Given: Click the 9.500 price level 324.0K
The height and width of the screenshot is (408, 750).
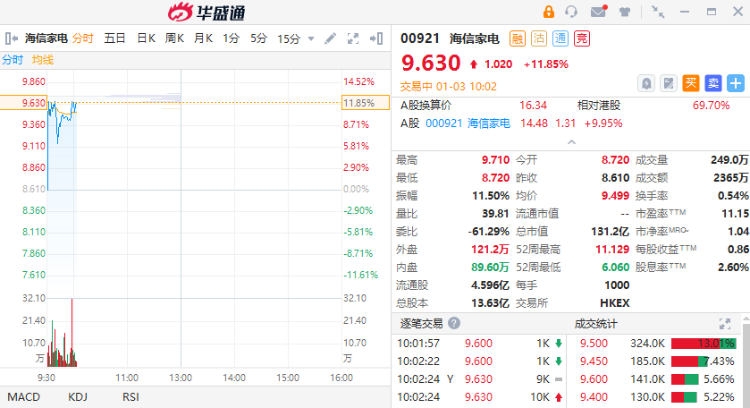Looking at the screenshot, I should click(622, 343).
